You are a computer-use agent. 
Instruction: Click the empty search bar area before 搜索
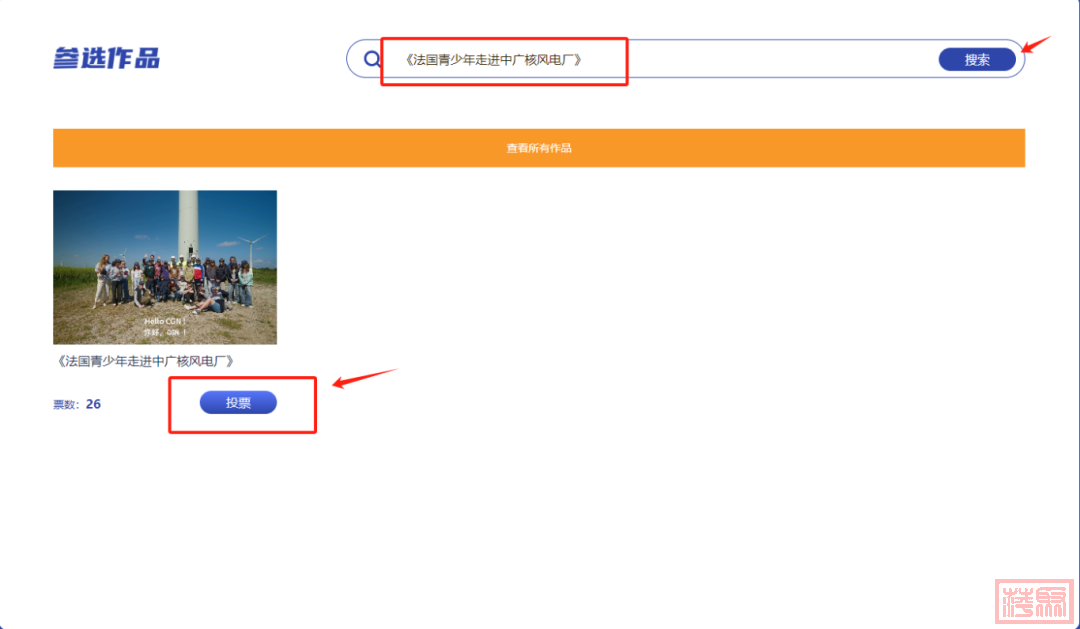pyautogui.click(x=780, y=60)
